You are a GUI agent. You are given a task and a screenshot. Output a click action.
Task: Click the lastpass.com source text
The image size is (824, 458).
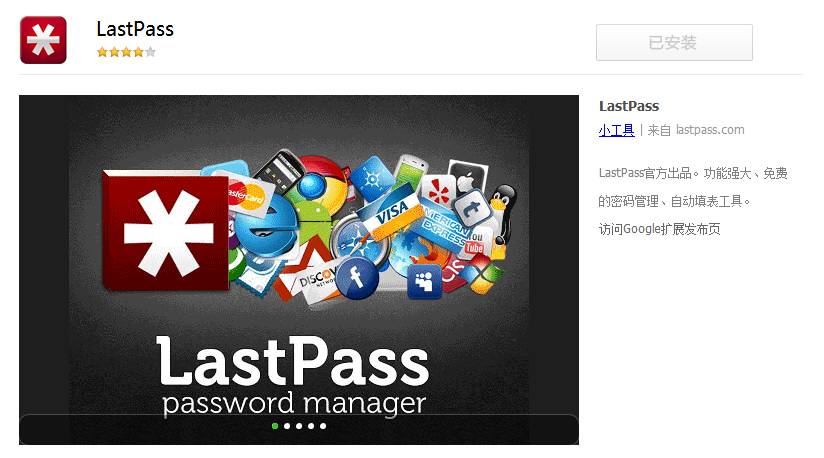[x=710, y=130]
